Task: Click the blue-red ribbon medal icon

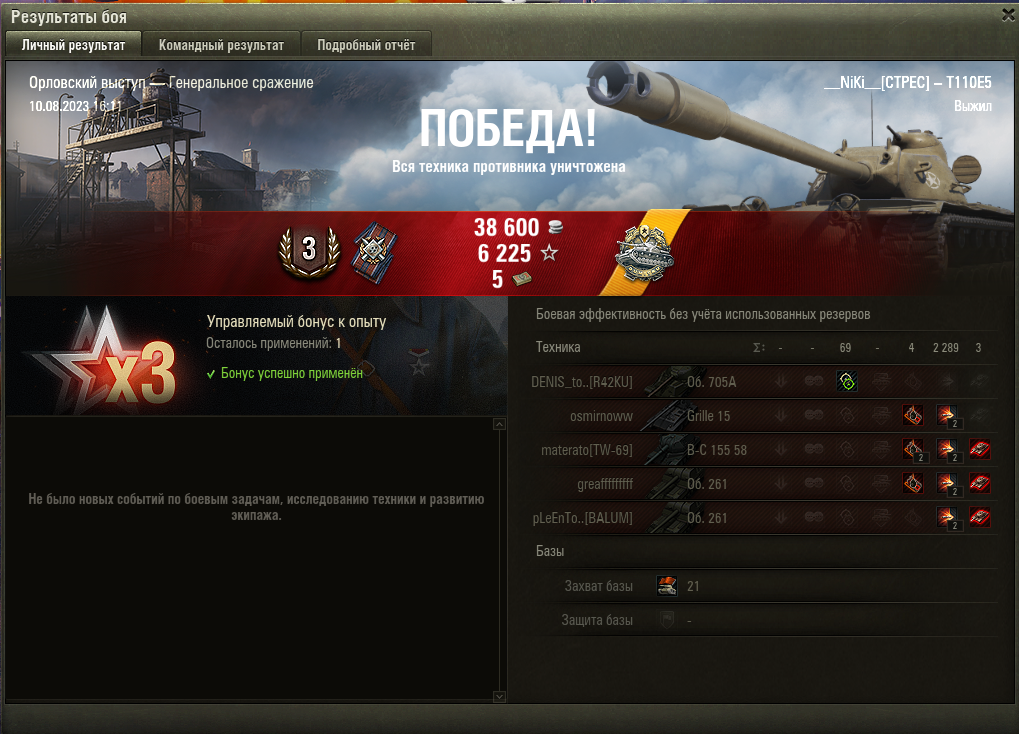Action: coord(374,253)
